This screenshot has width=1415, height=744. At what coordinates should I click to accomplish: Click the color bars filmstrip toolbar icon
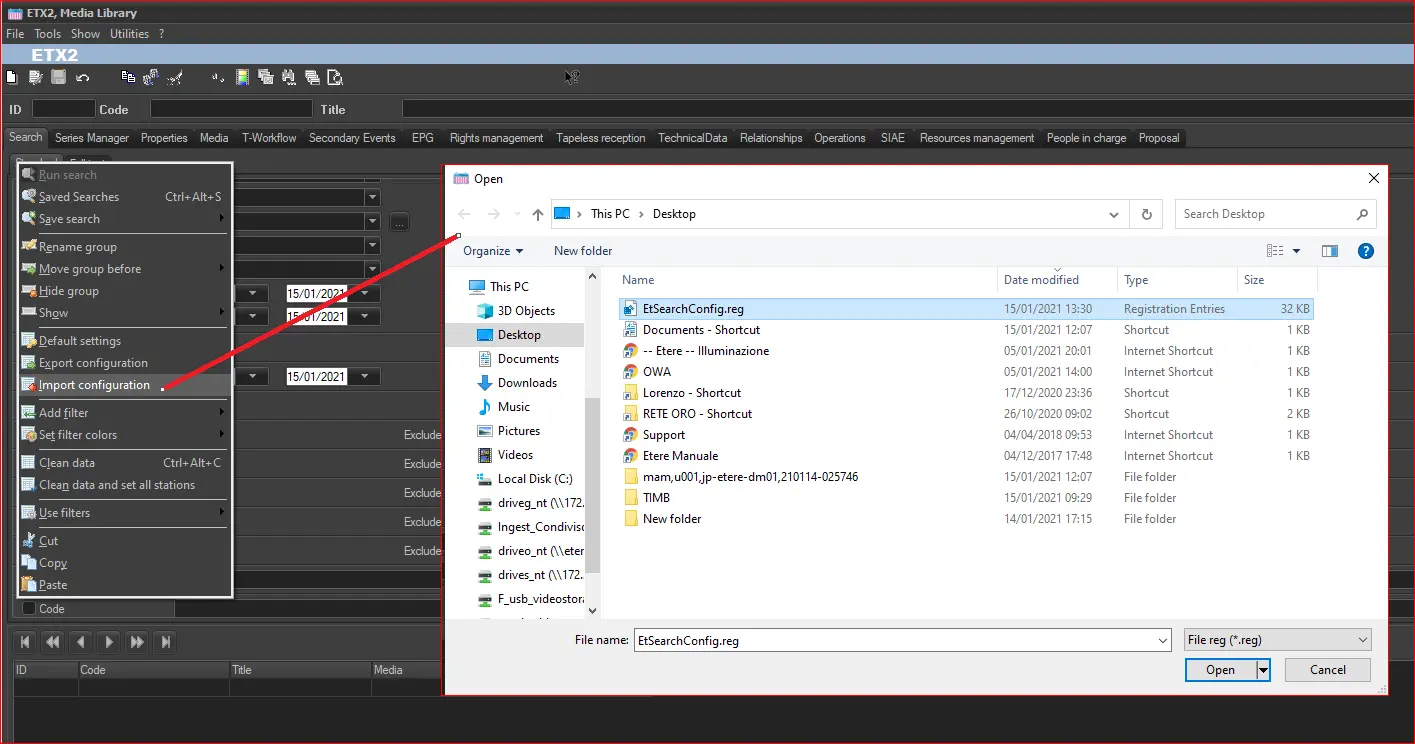click(x=242, y=77)
